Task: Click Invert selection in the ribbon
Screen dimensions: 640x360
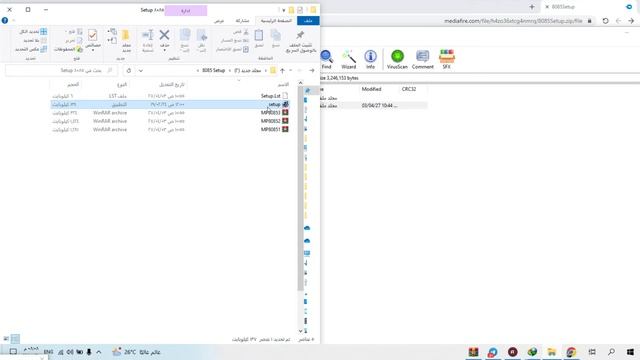Action: tap(31, 49)
